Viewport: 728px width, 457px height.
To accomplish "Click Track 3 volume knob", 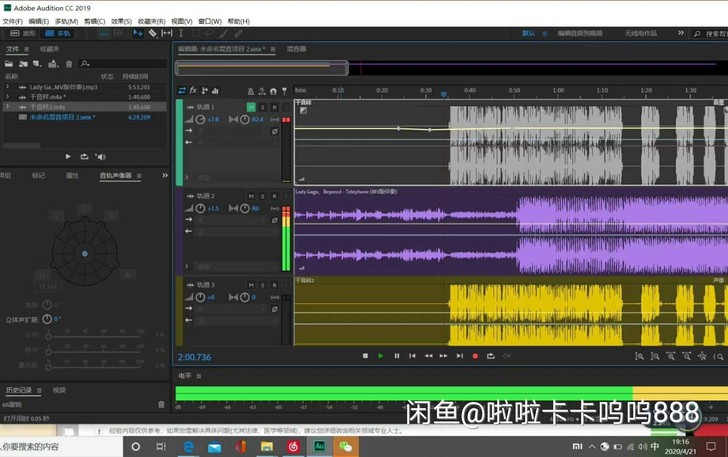I will [x=200, y=297].
